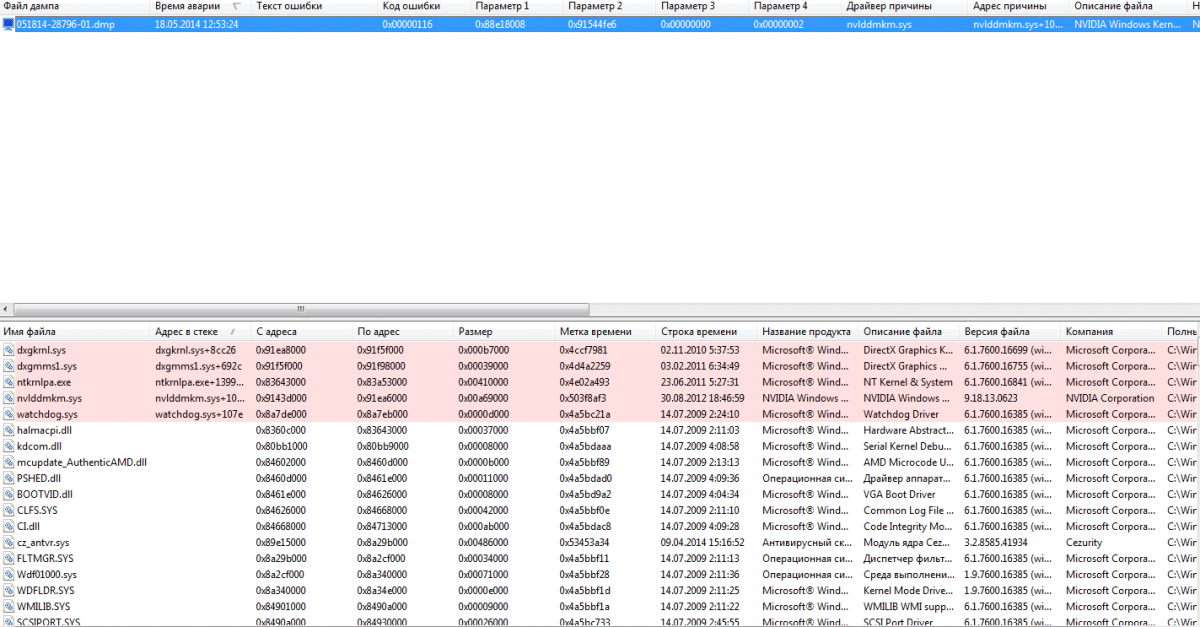Click the cz_antvr.sys file icon
The width and height of the screenshot is (1200, 627).
pos(9,542)
